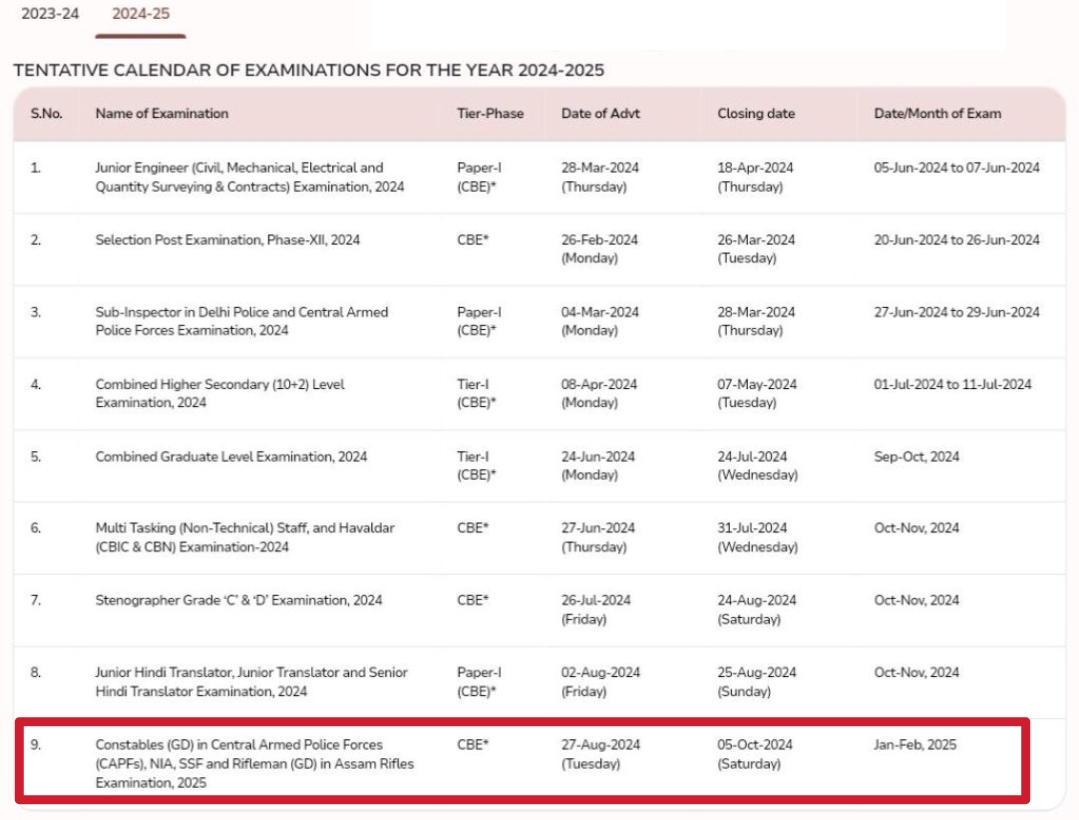This screenshot has width=1079, height=820.
Task: Click advt date 04-Mar-2024 (Monday)
Action: tap(599, 321)
